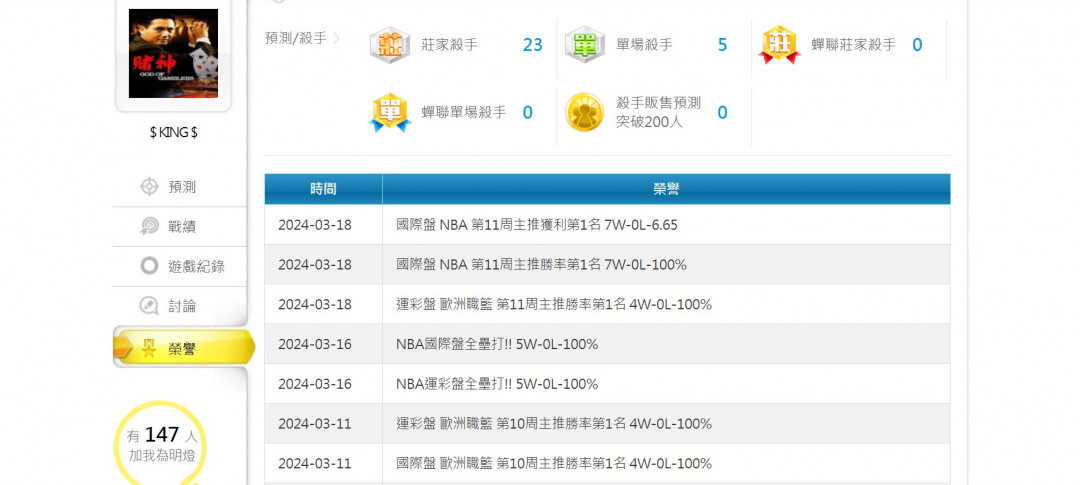The height and width of the screenshot is (485, 1080).
Task: Click the 戰績 sidebar icon
Action: coord(149,227)
